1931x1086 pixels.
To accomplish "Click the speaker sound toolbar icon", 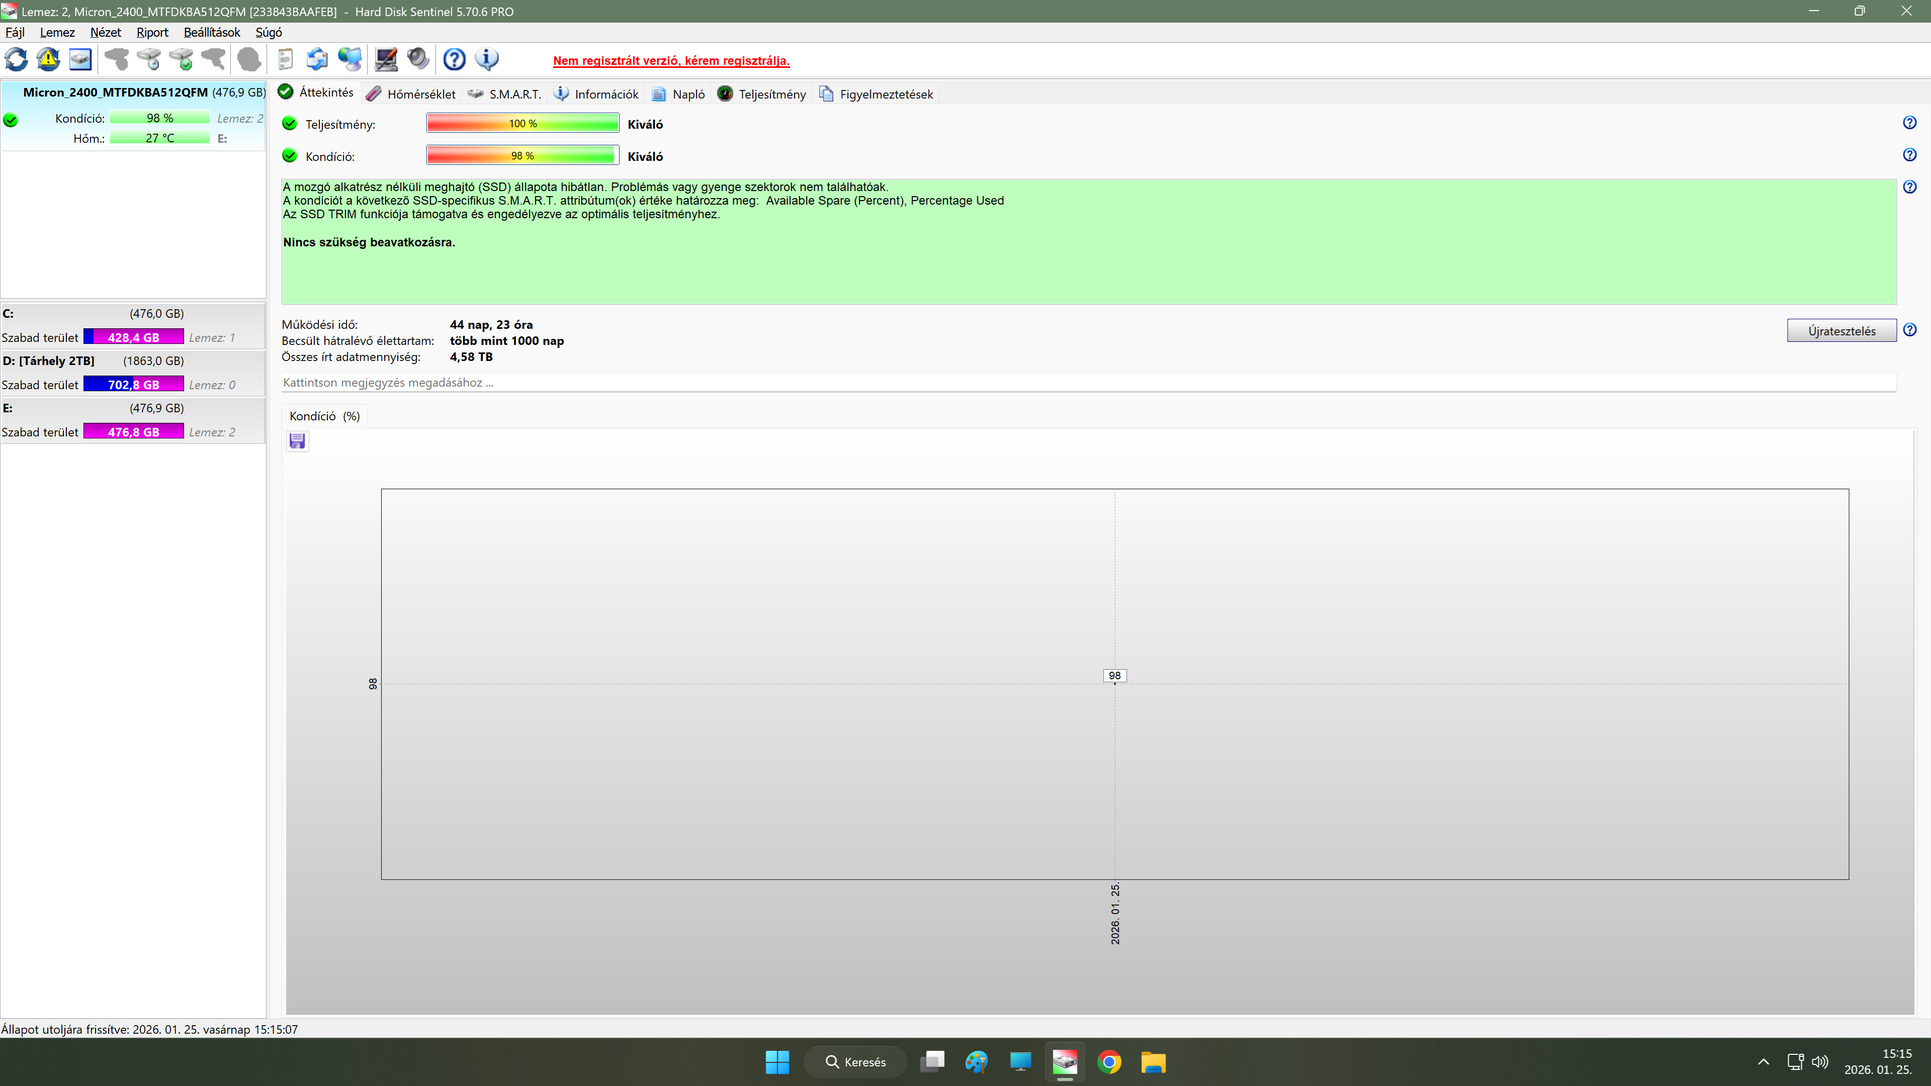I will click(418, 60).
